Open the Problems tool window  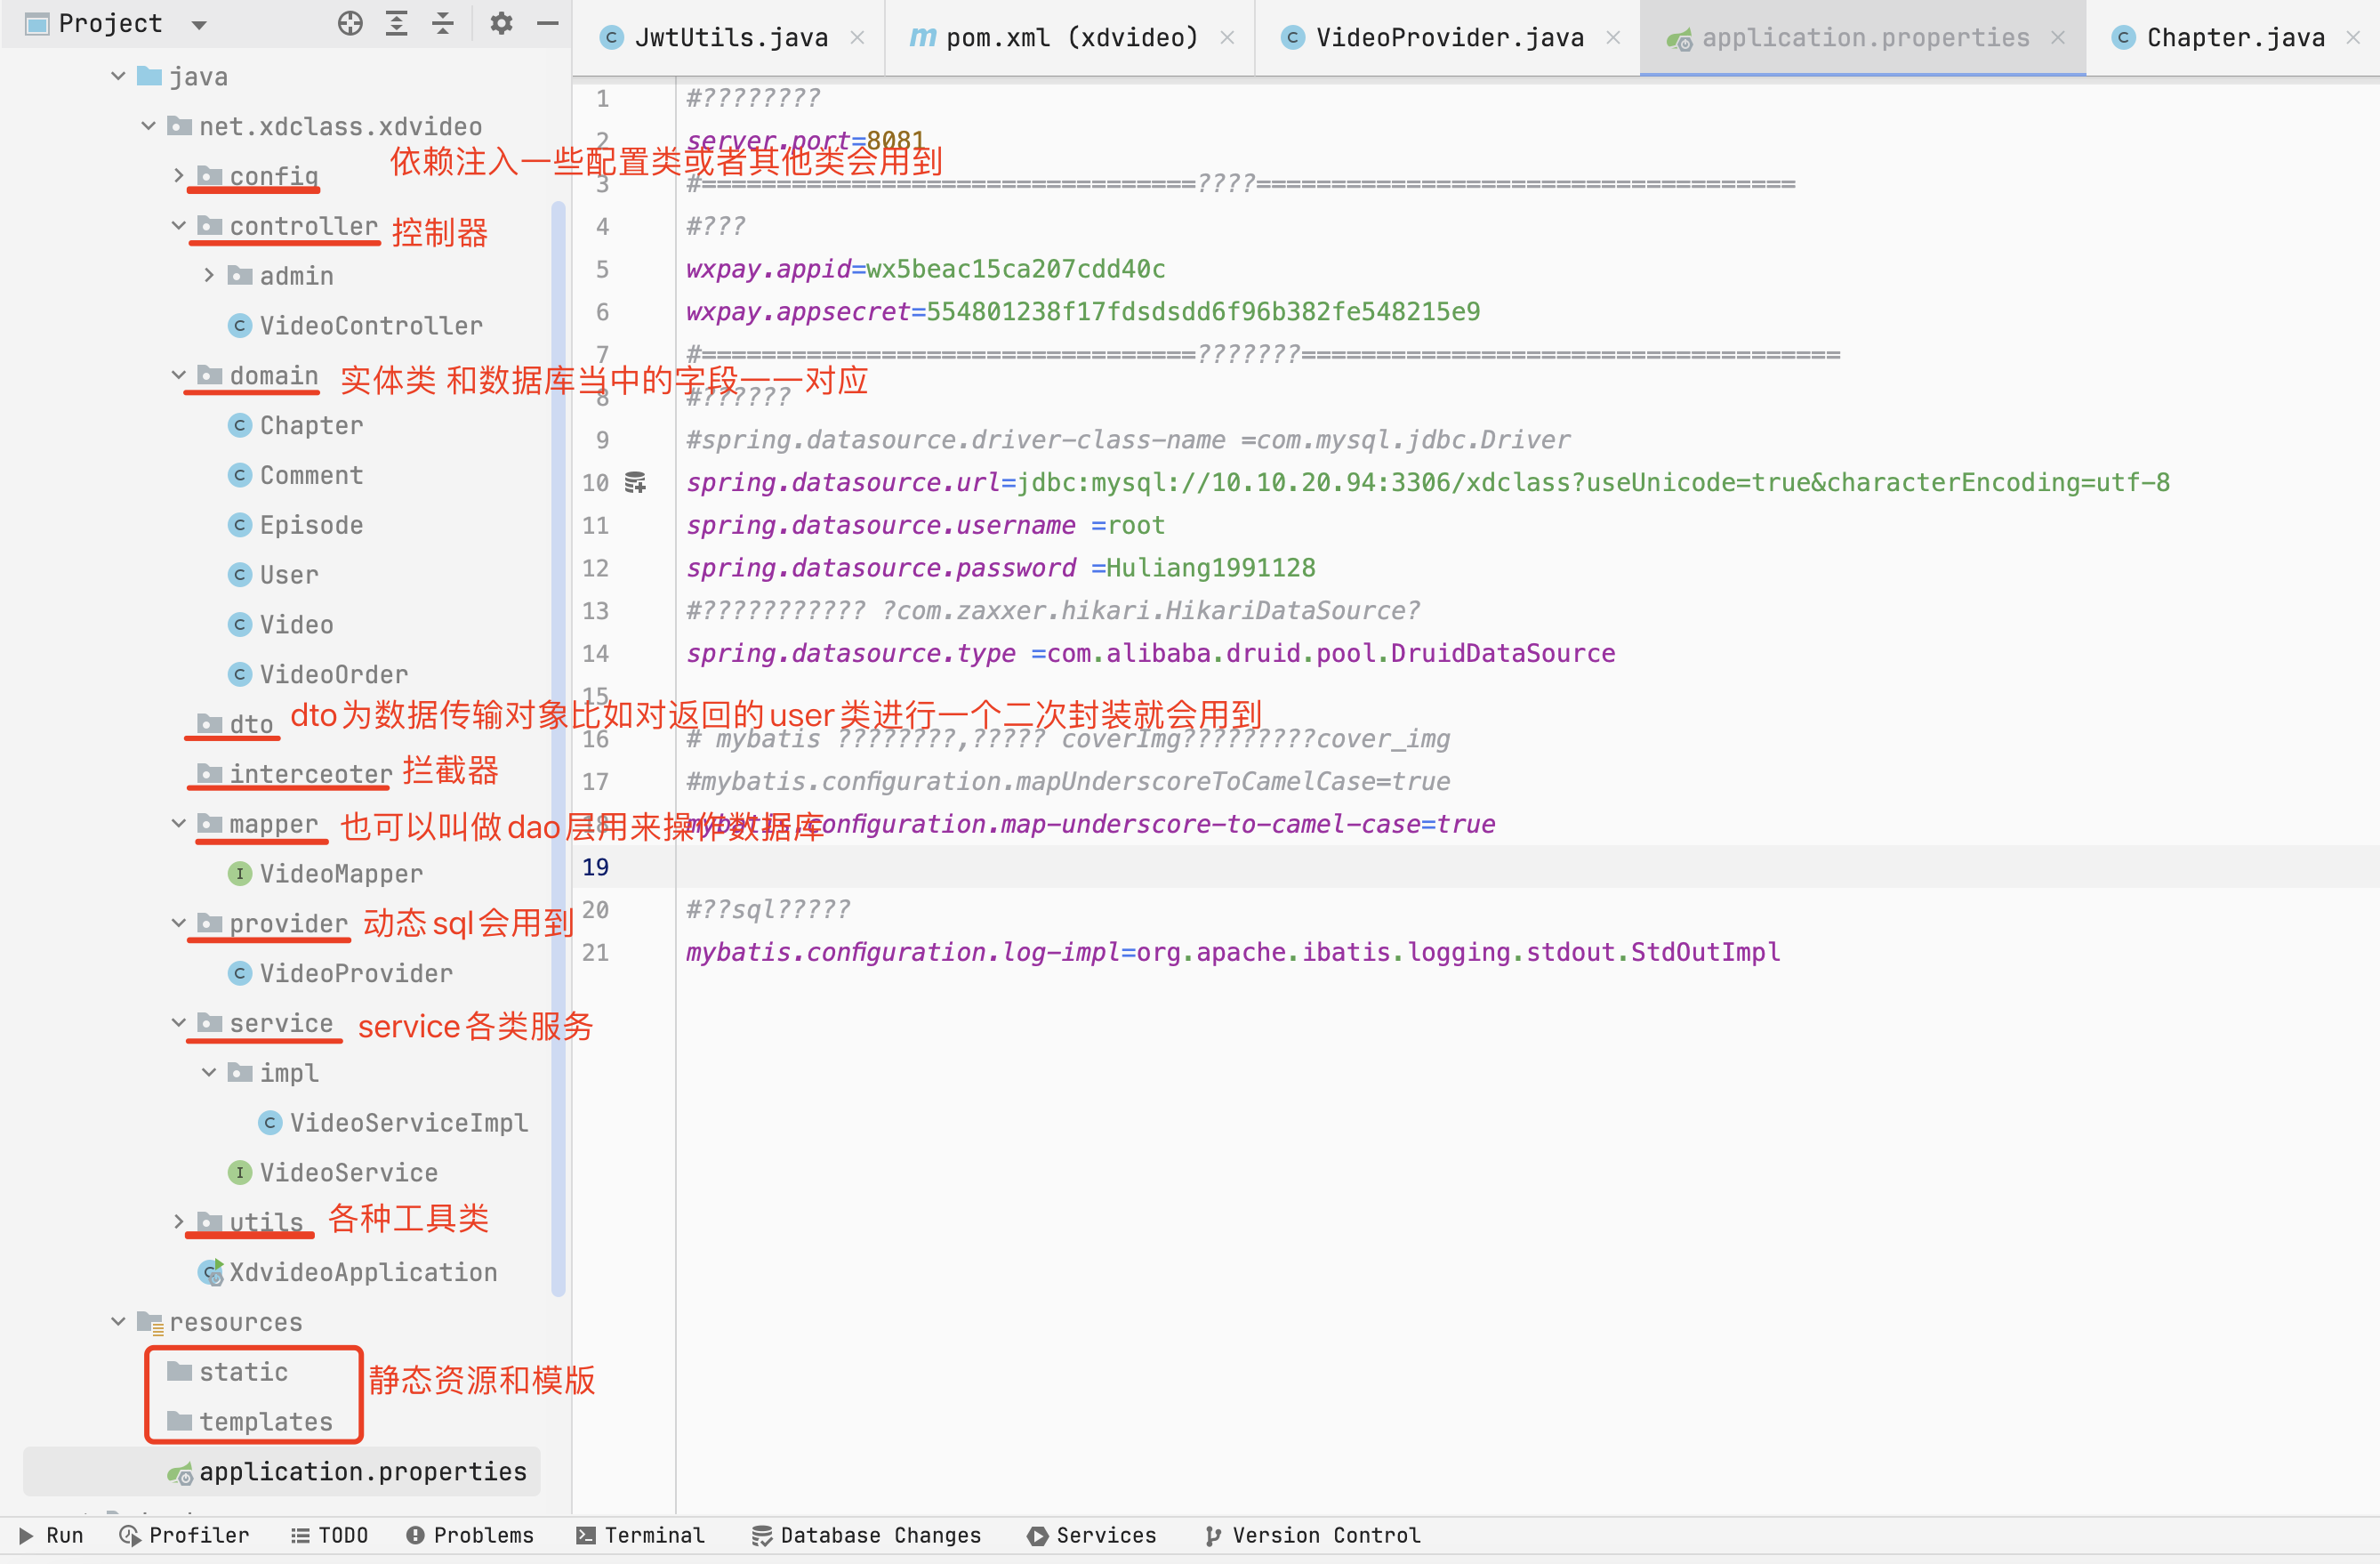470,1535
